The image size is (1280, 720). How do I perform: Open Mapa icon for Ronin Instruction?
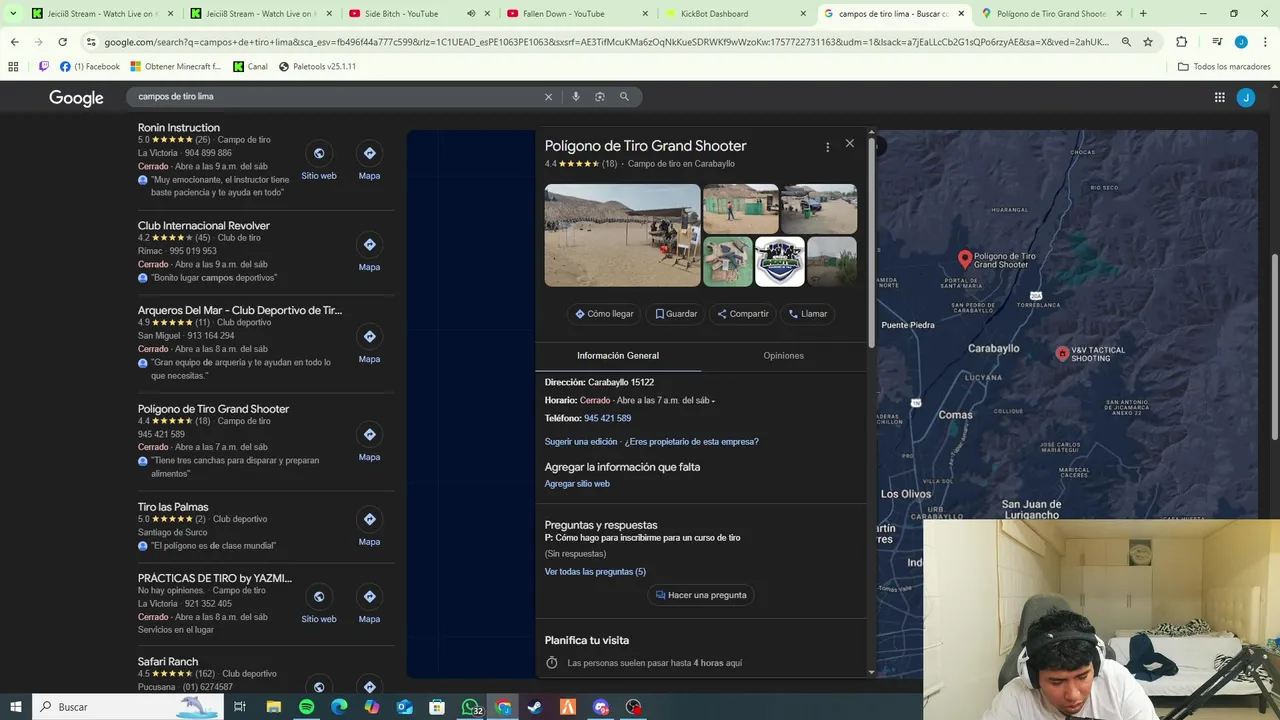369,153
